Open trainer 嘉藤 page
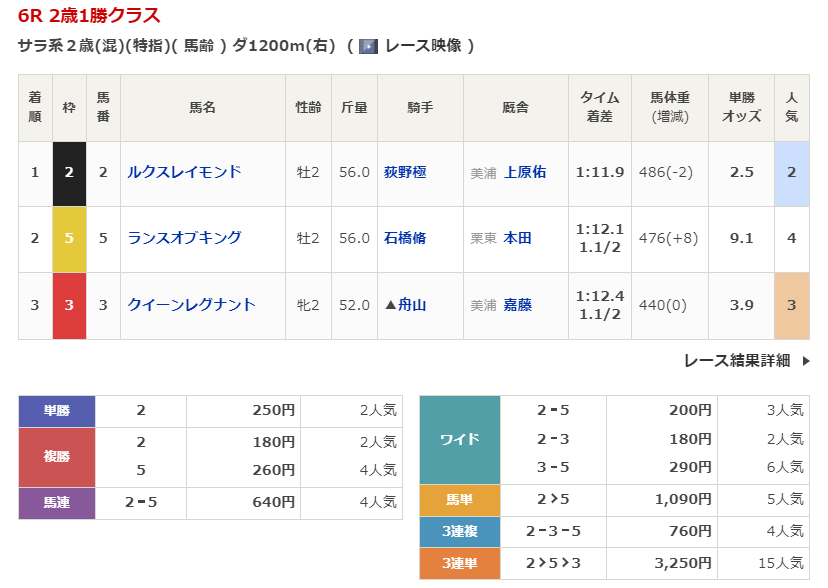Image resolution: width=828 pixels, height=588 pixels. click(x=518, y=305)
